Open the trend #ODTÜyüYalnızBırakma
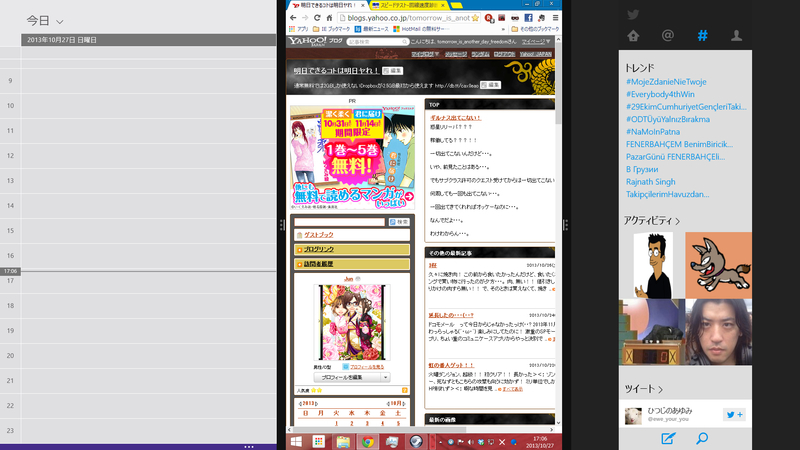Viewport: 800px width, 450px height. (668, 119)
